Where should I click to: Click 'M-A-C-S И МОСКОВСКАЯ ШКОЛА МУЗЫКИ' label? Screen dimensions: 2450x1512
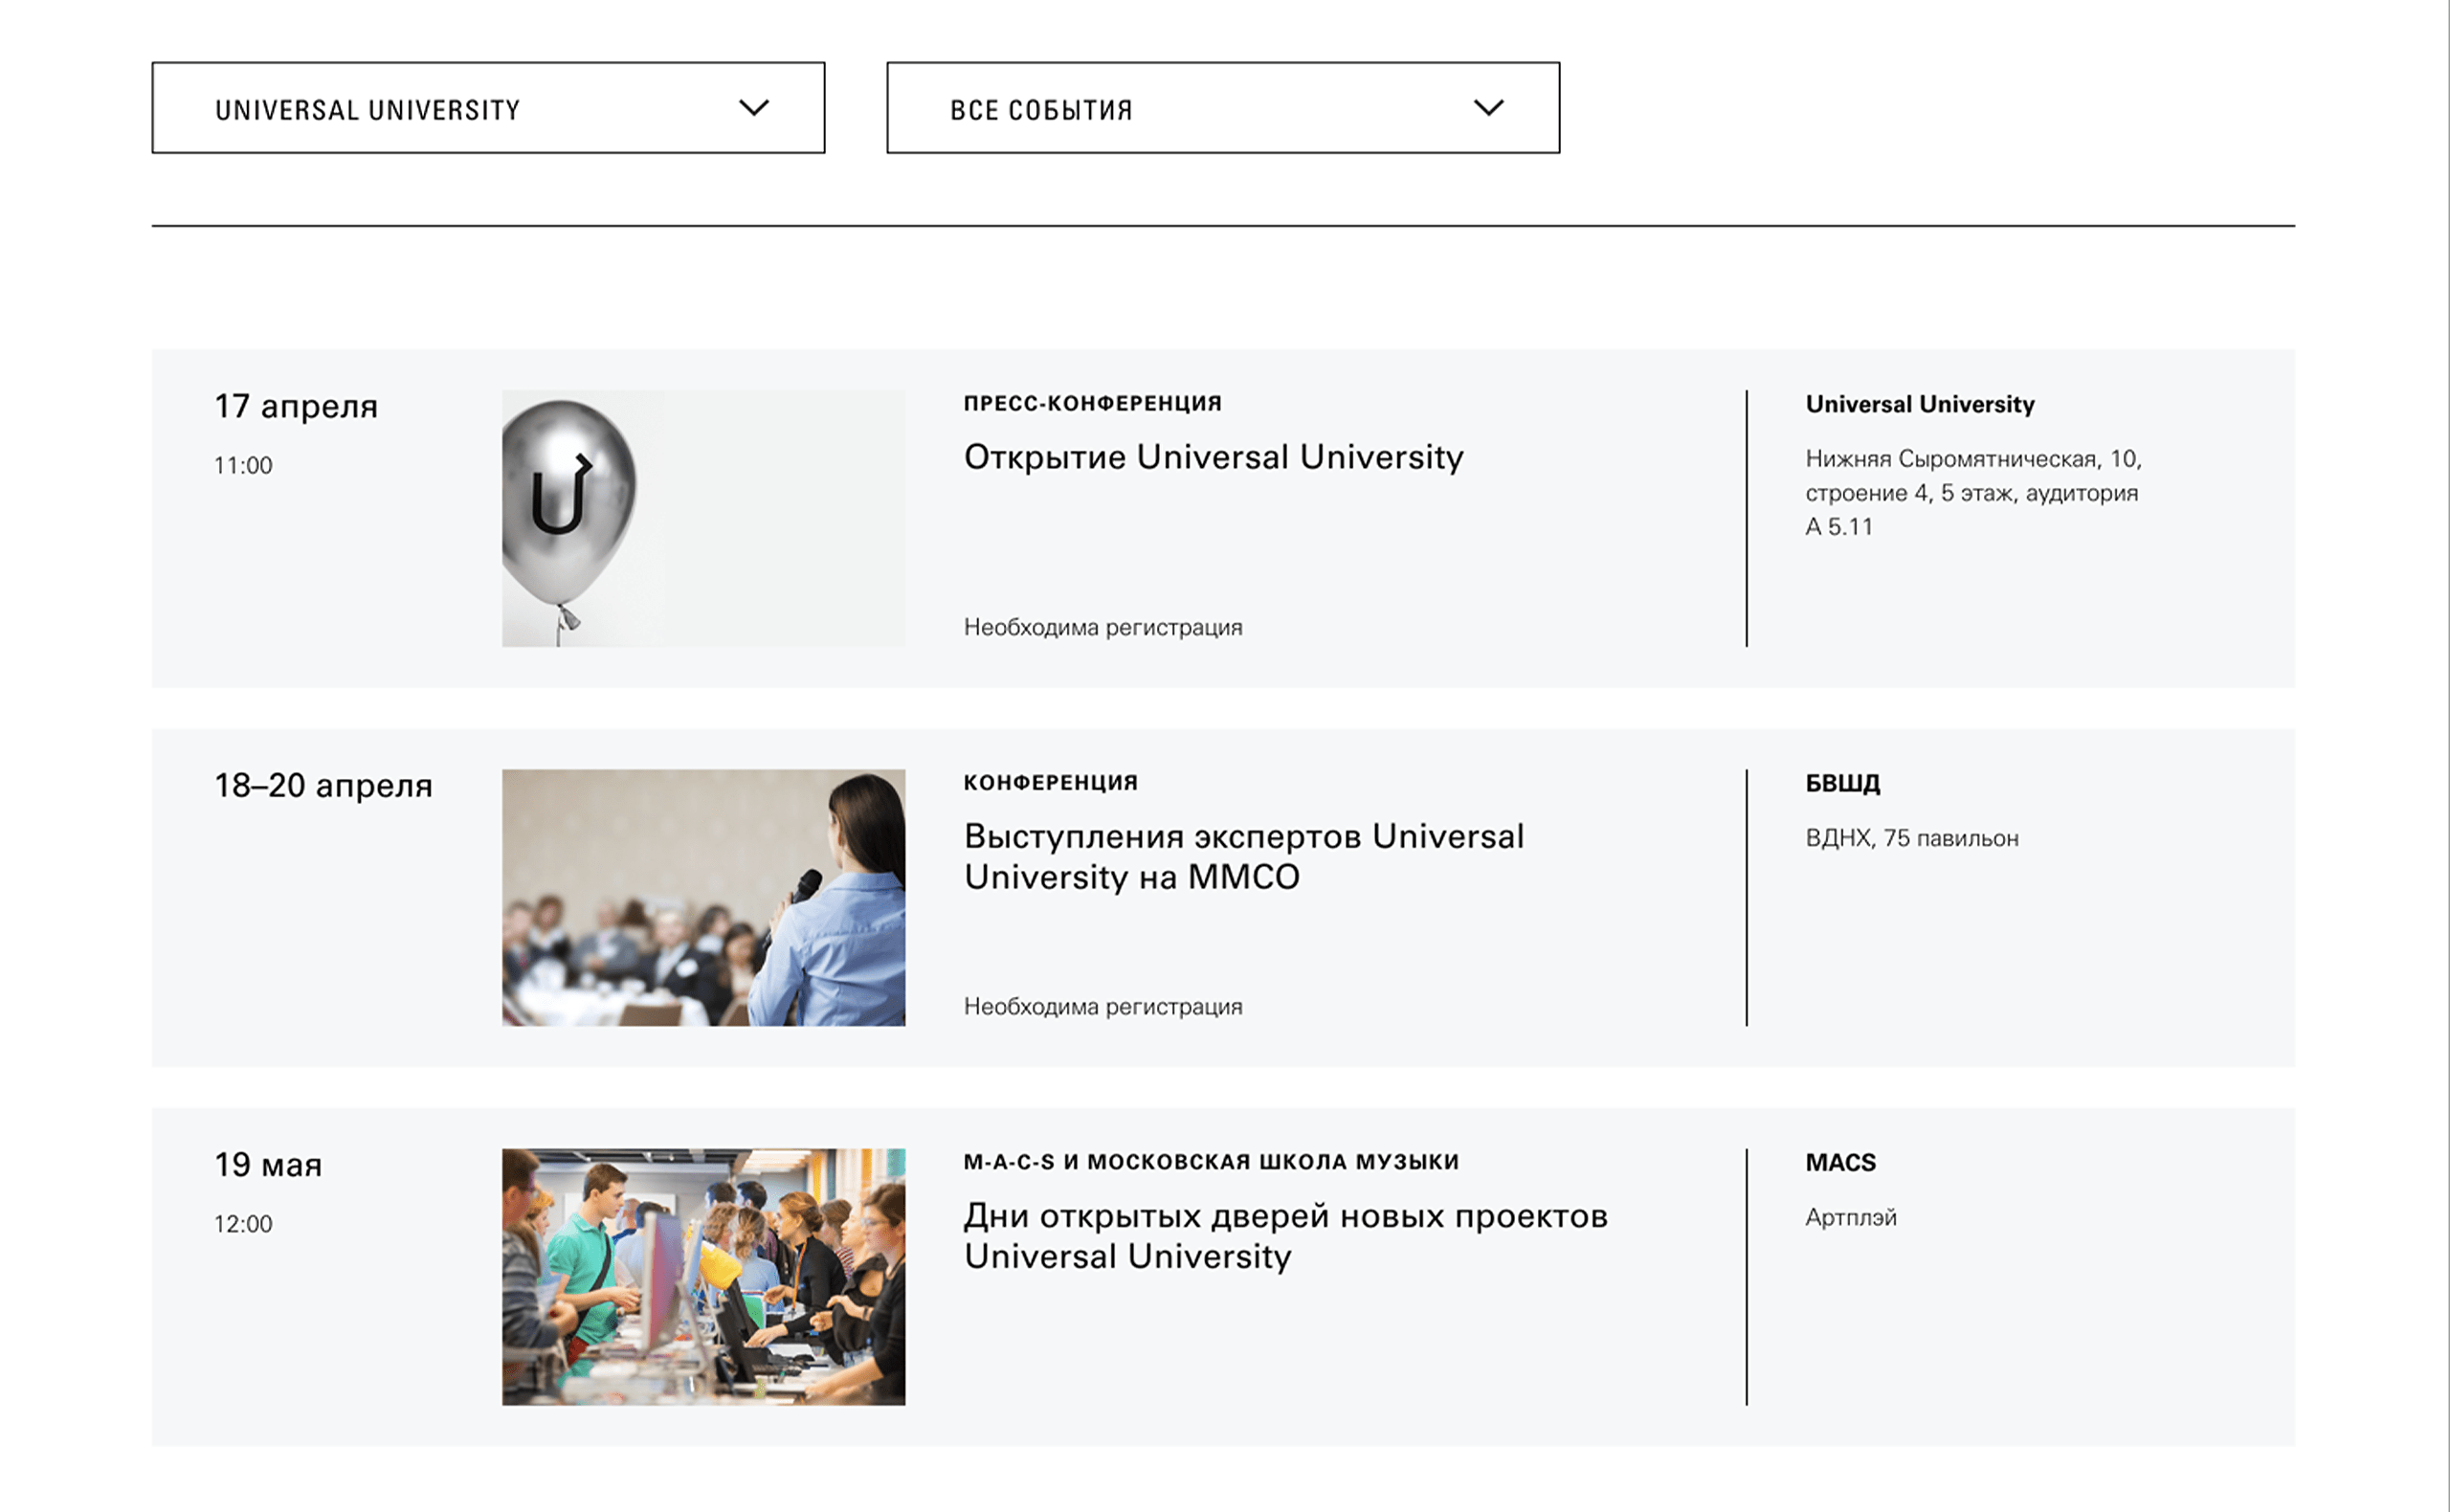(1211, 1161)
